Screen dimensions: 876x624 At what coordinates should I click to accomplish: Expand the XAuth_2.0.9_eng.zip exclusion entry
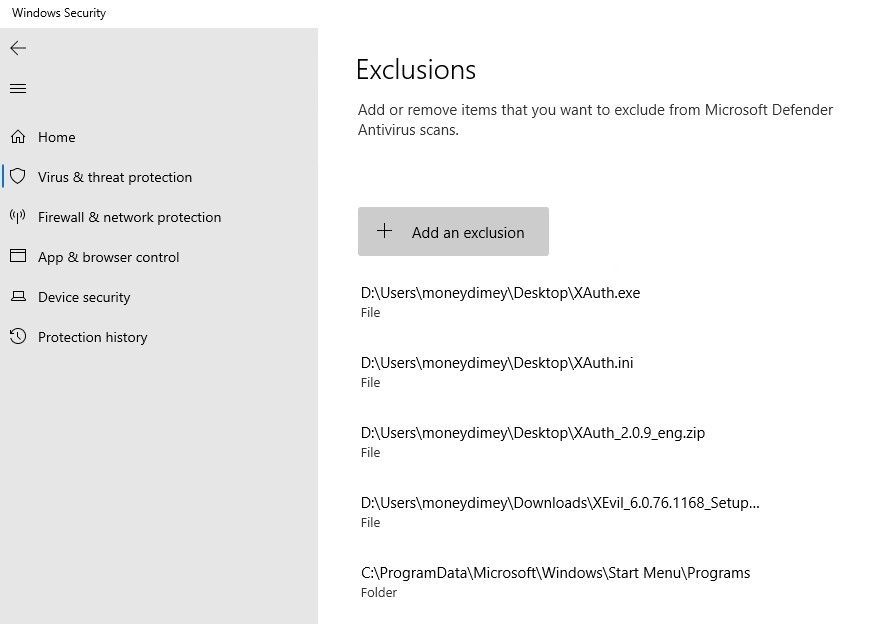pyautogui.click(x=559, y=441)
